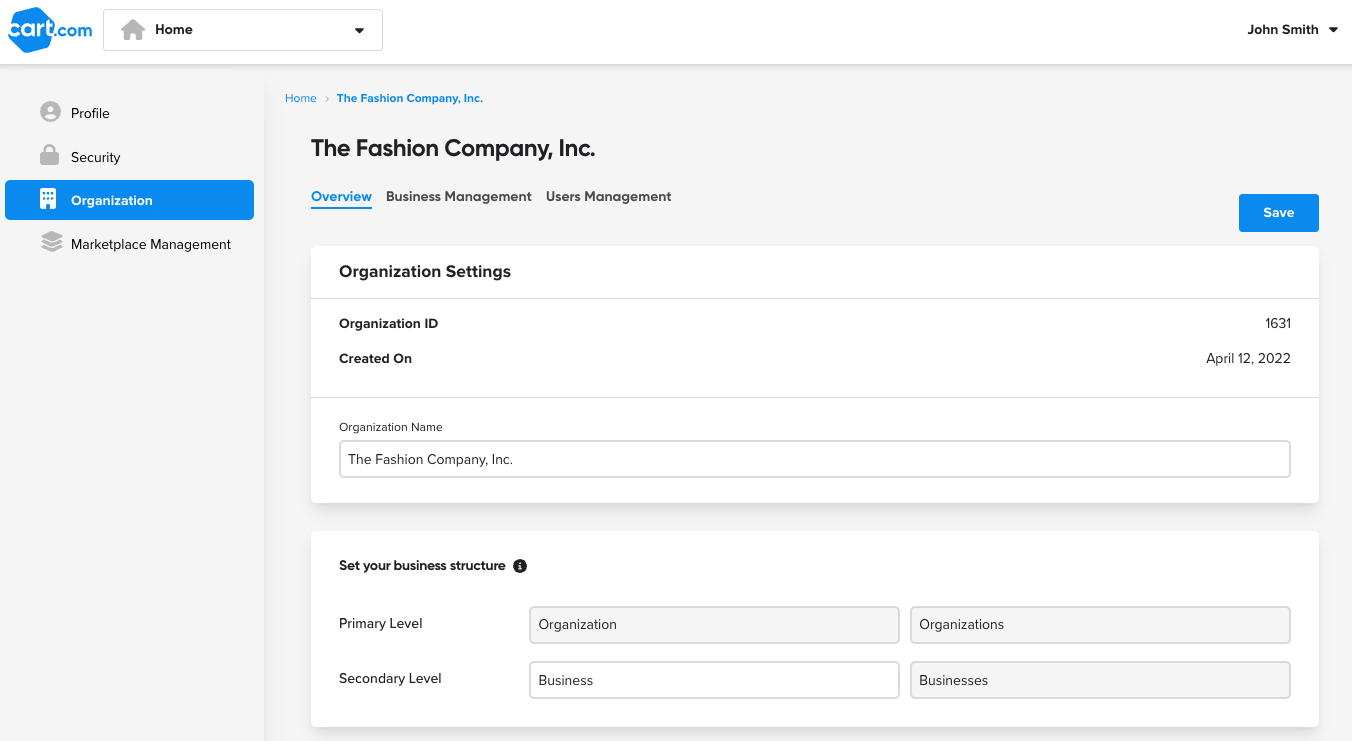Click the Organization Name input field
Image resolution: width=1352 pixels, height=741 pixels.
click(x=814, y=460)
